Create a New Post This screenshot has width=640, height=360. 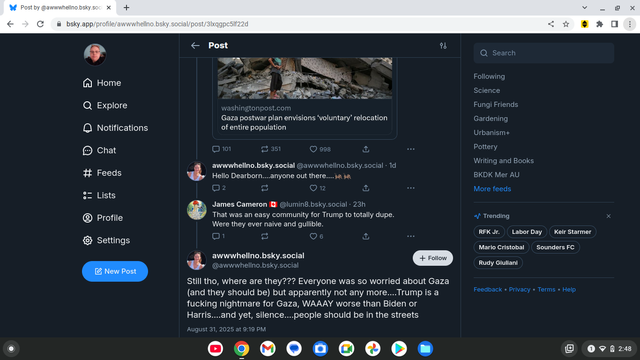click(115, 271)
